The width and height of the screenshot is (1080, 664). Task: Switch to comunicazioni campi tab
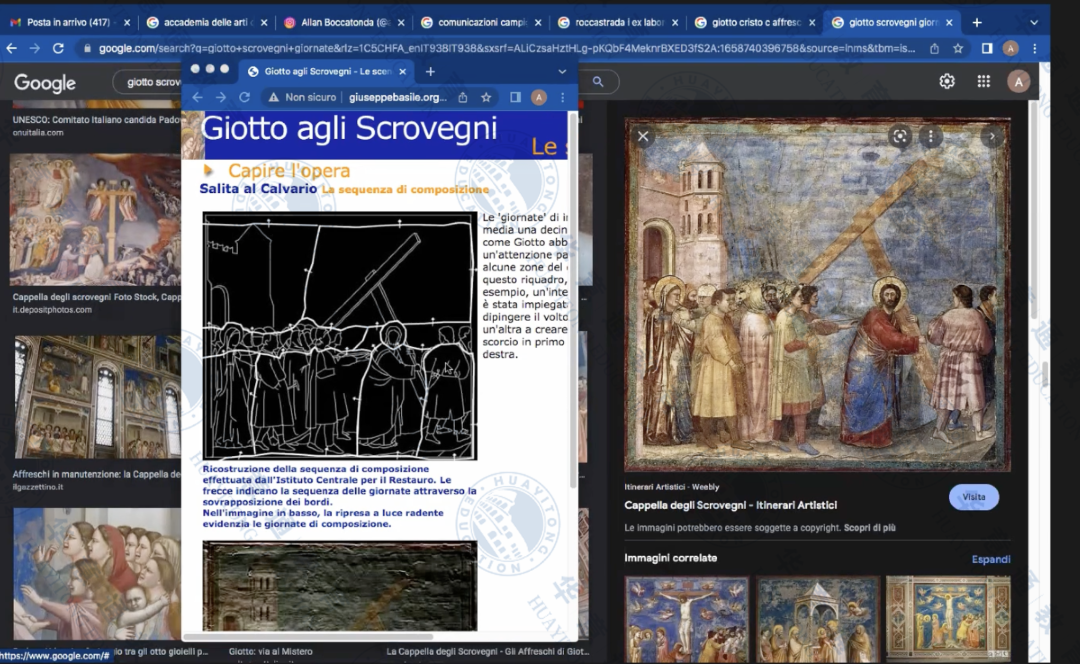pyautogui.click(x=482, y=22)
